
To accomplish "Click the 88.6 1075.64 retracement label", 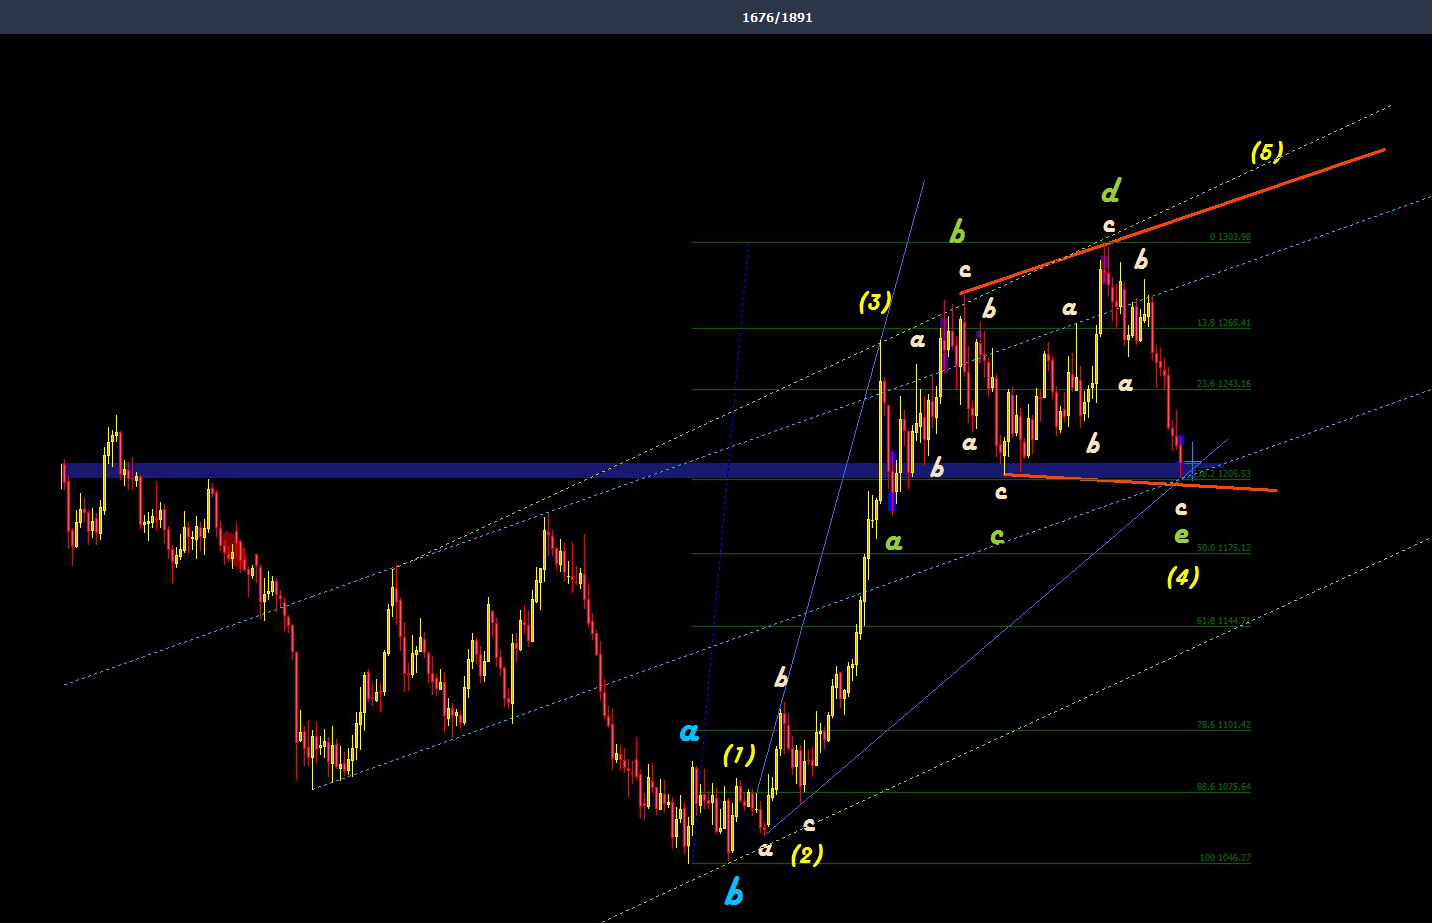I will tap(1224, 787).
